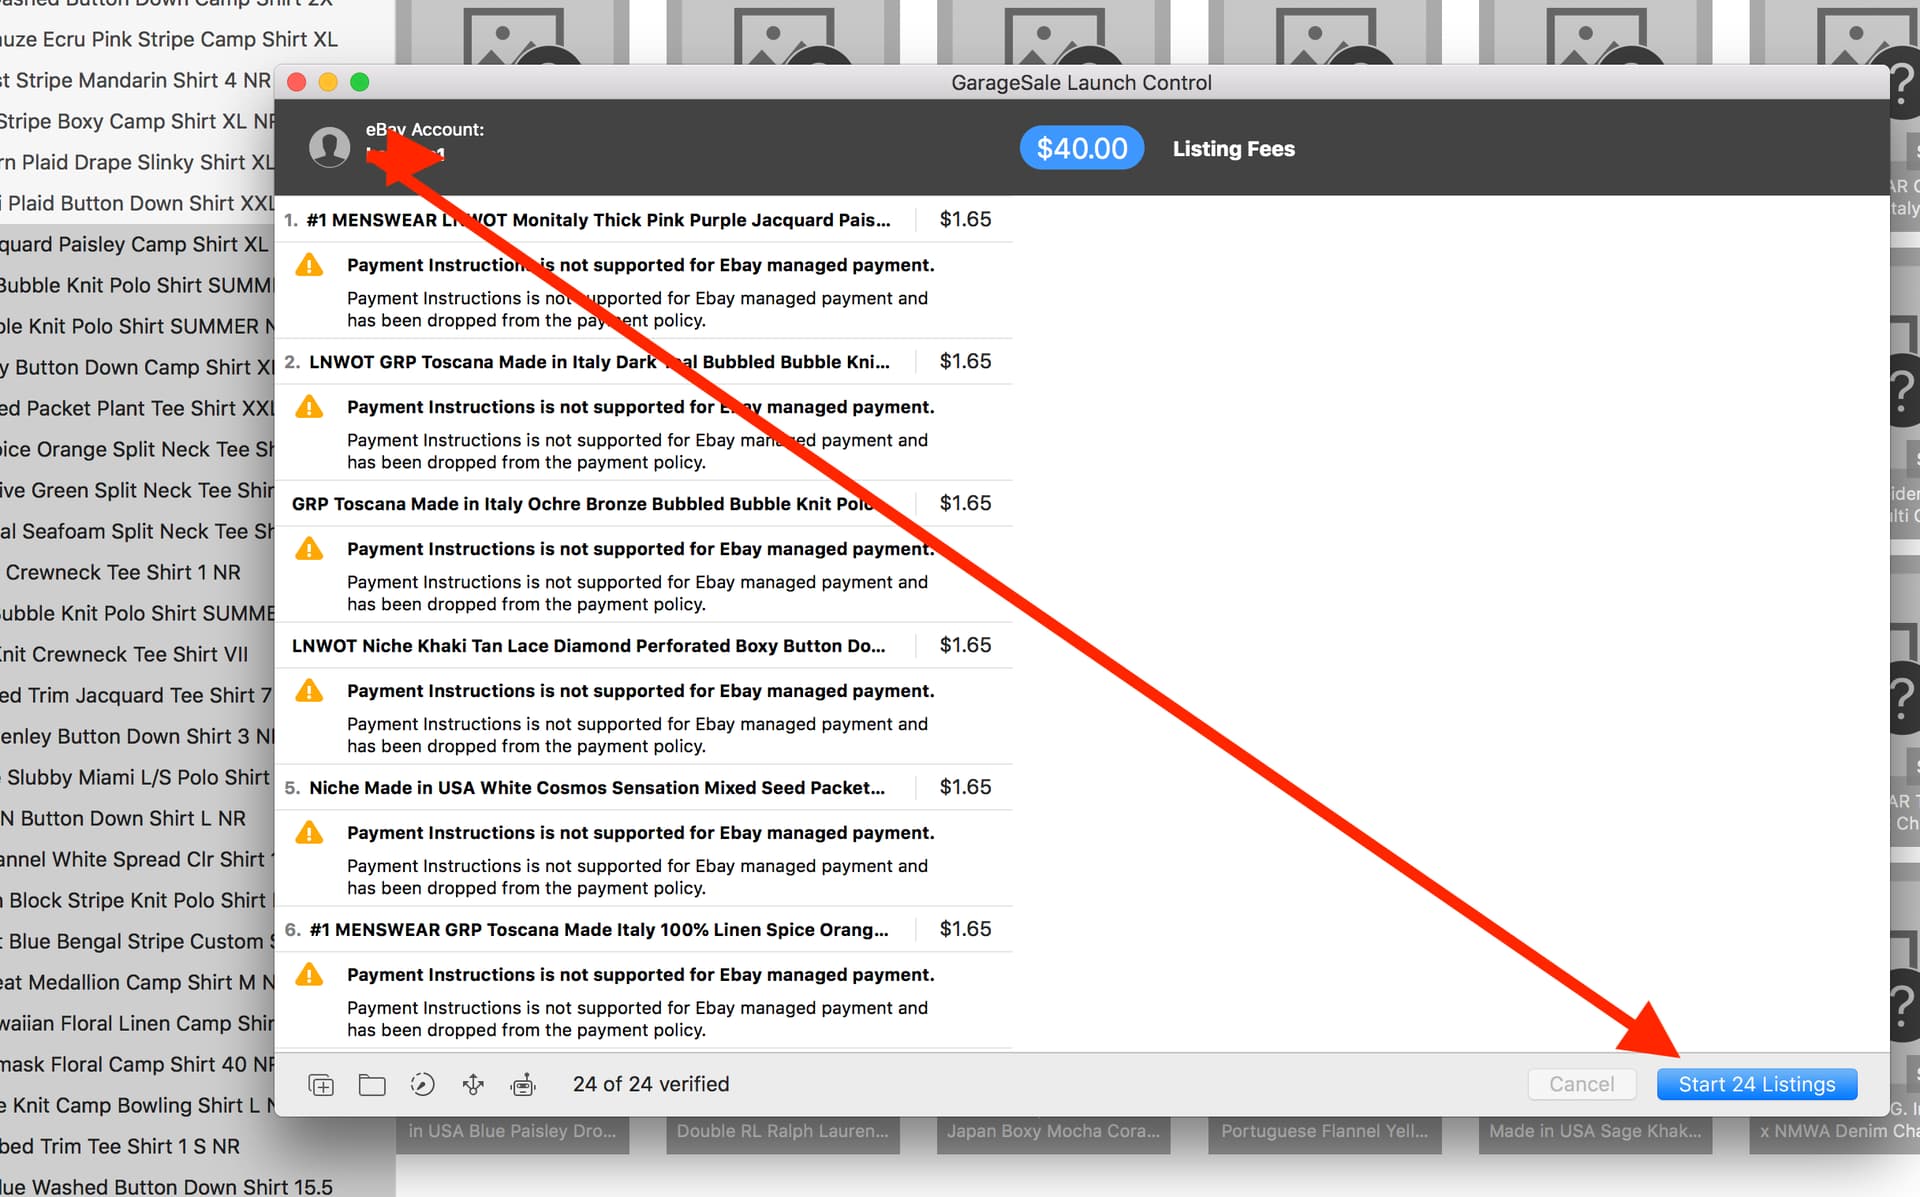Image resolution: width=1920 pixels, height=1197 pixels.
Task: Select 'Knit Camp Bowling Shirt L' in background list
Action: pos(137,1105)
